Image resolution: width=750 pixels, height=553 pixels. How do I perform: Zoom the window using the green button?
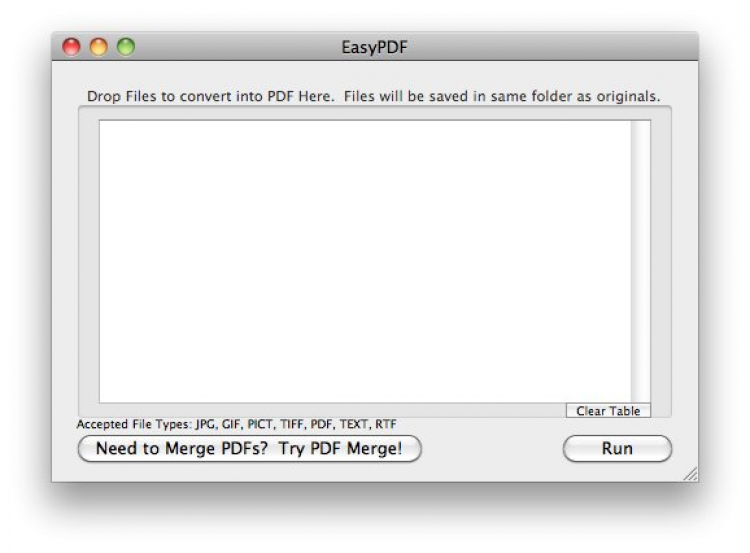click(125, 46)
